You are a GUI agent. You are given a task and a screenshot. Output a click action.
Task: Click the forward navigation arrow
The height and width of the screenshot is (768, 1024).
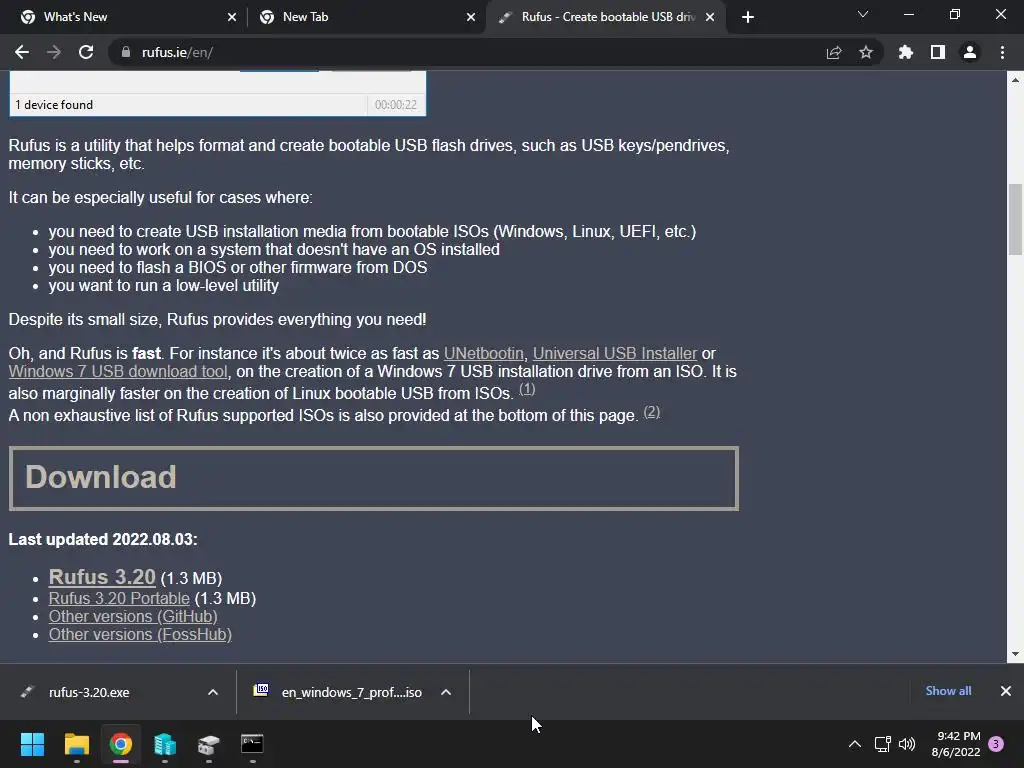pyautogui.click(x=54, y=52)
